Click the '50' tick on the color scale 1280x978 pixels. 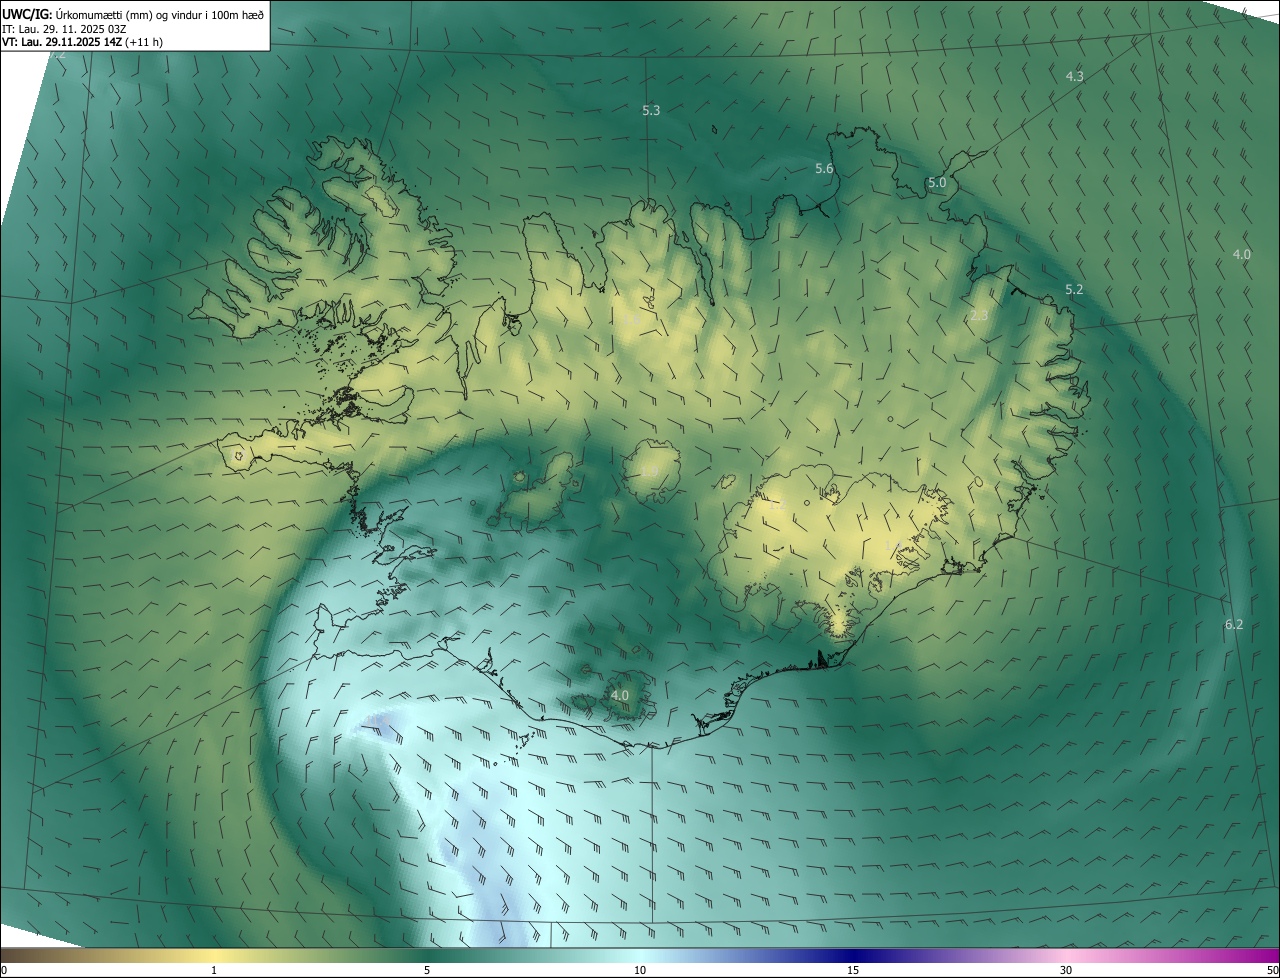1272,971
